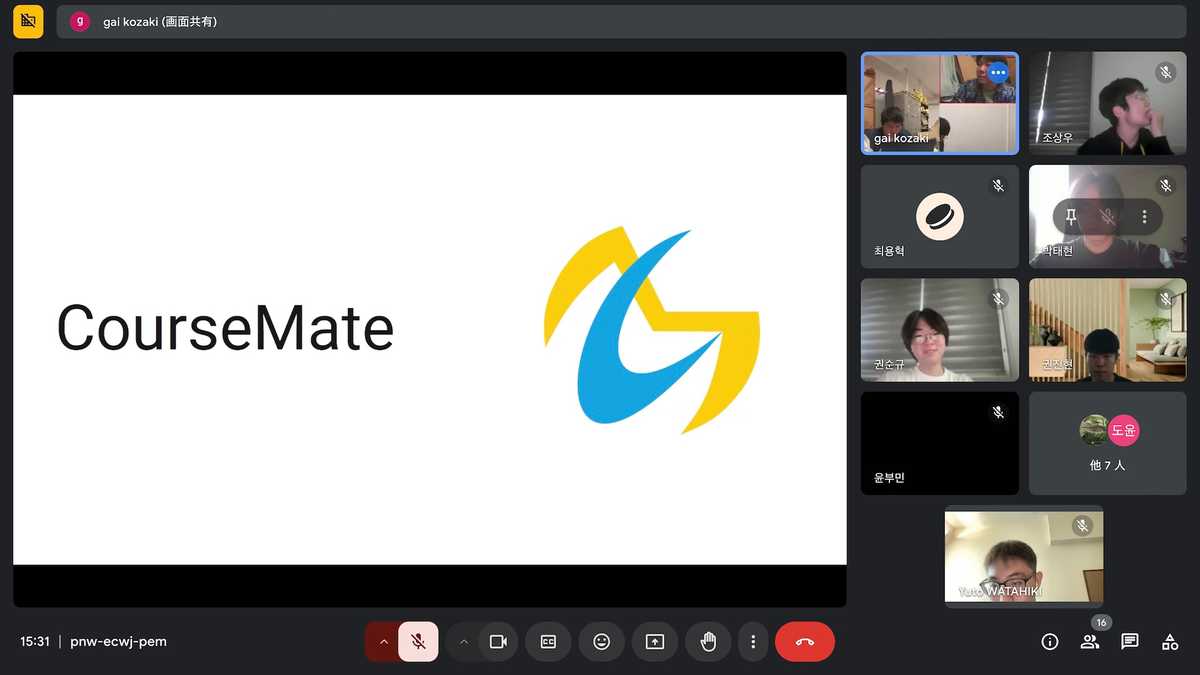This screenshot has height=675, width=1200.
Task: Open the '他 7 人' other participants tile
Action: click(x=1108, y=443)
